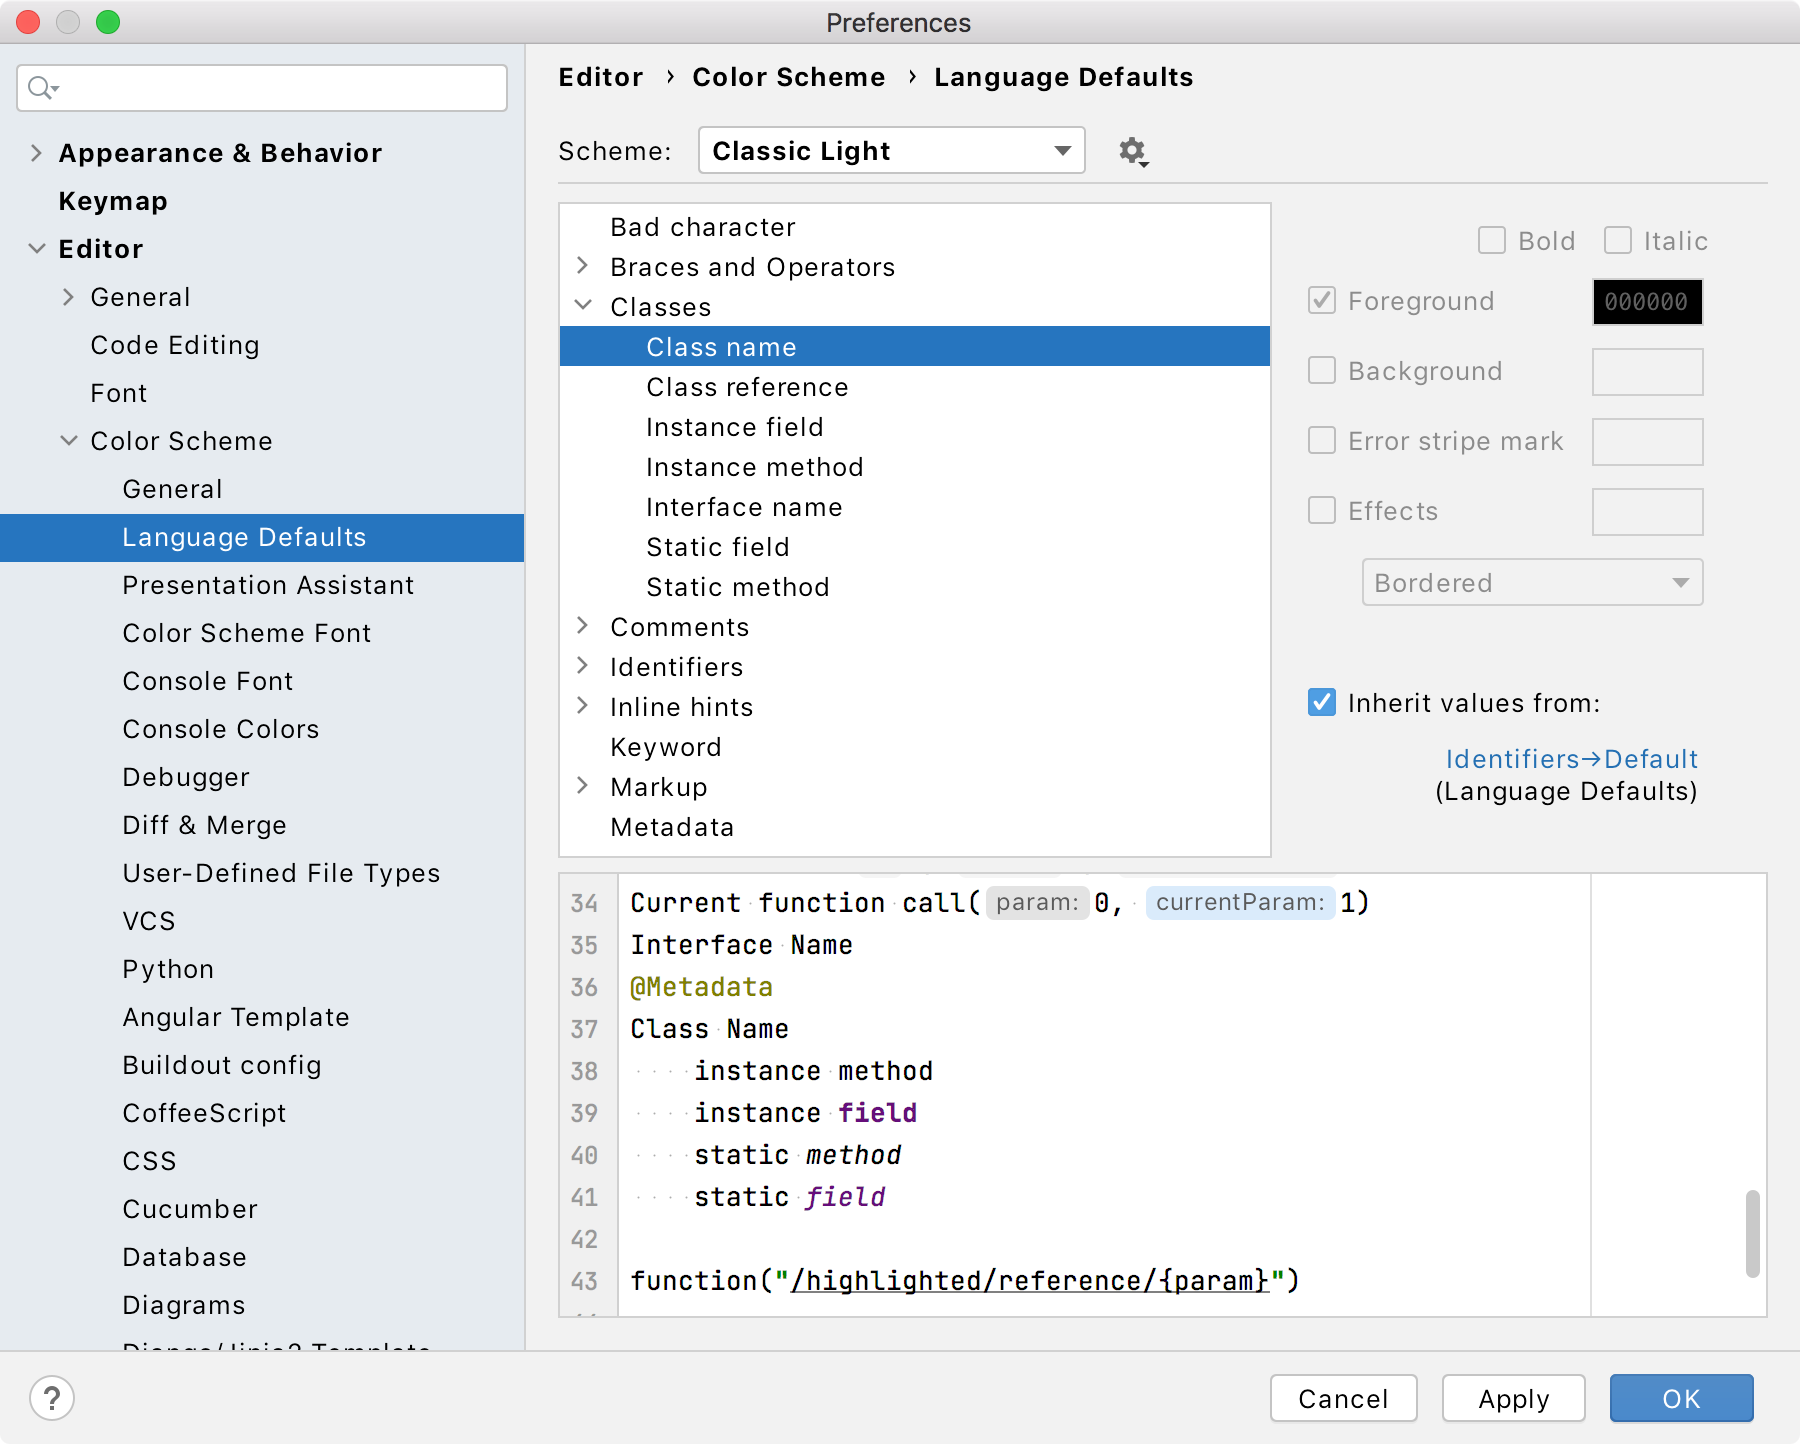Click Color Scheme in the breadcrumb path

pyautogui.click(x=789, y=77)
